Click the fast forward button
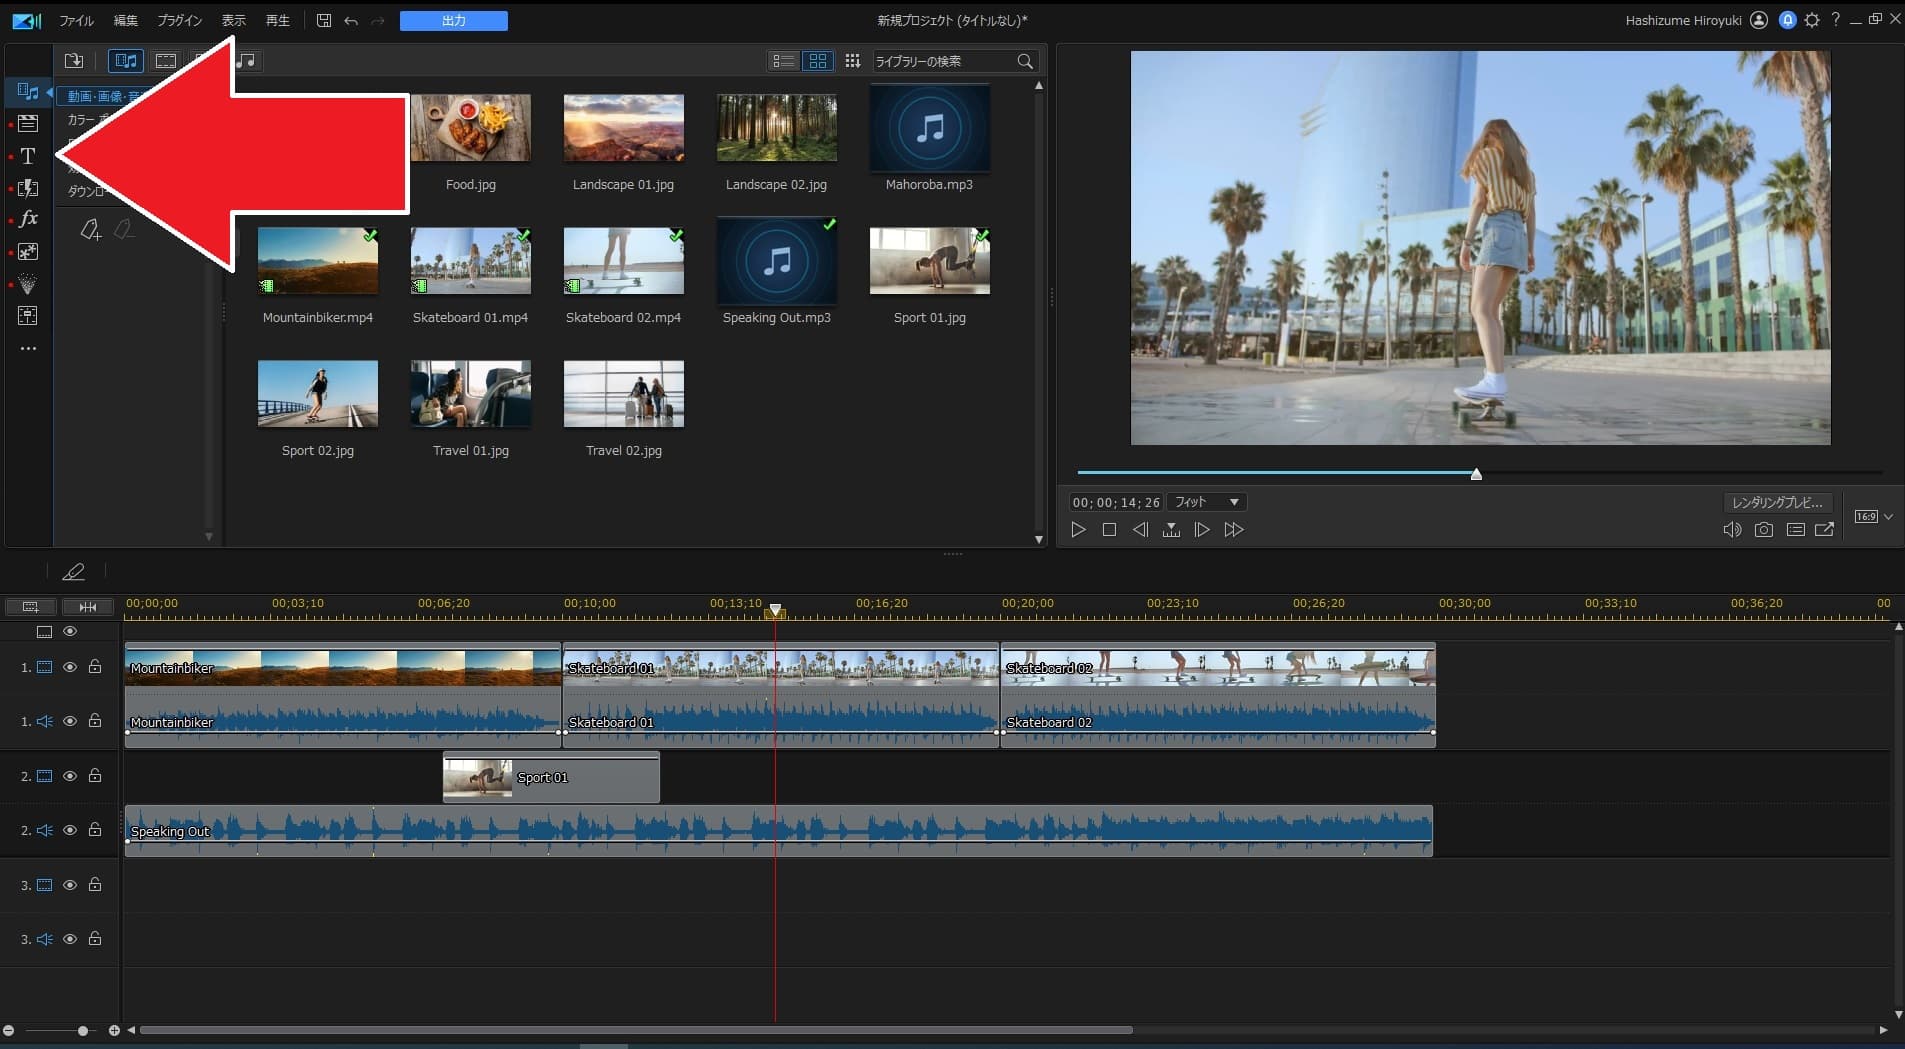The image size is (1905, 1049). (1234, 530)
